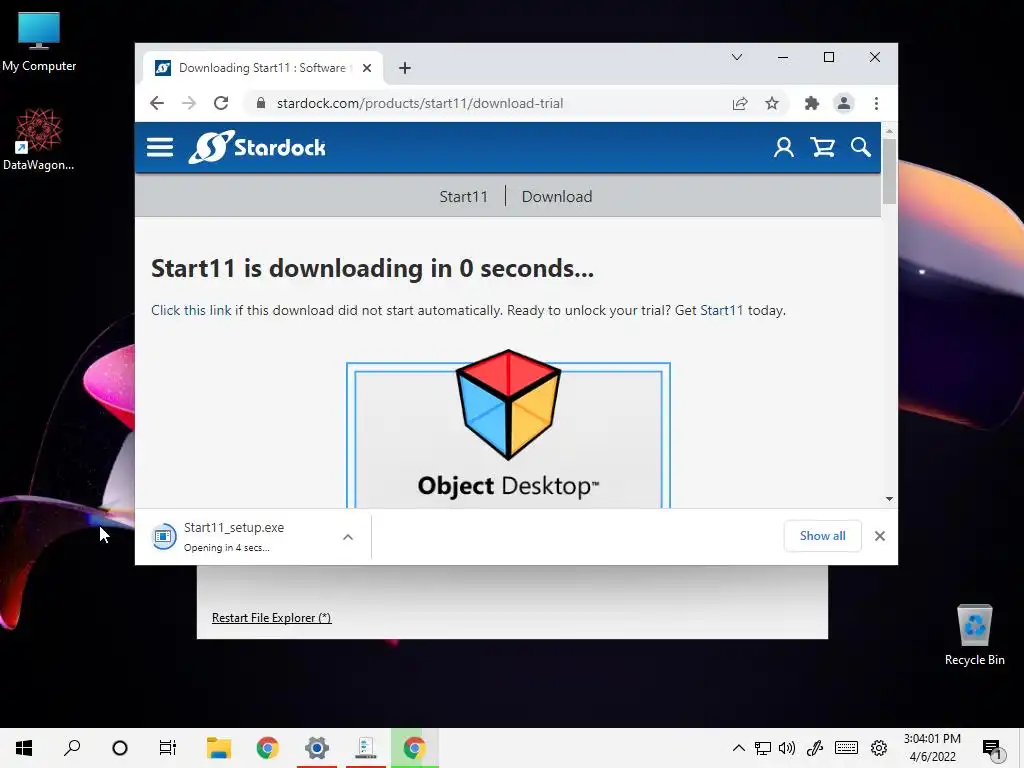Open the server tool taskbar icon

coord(366,748)
